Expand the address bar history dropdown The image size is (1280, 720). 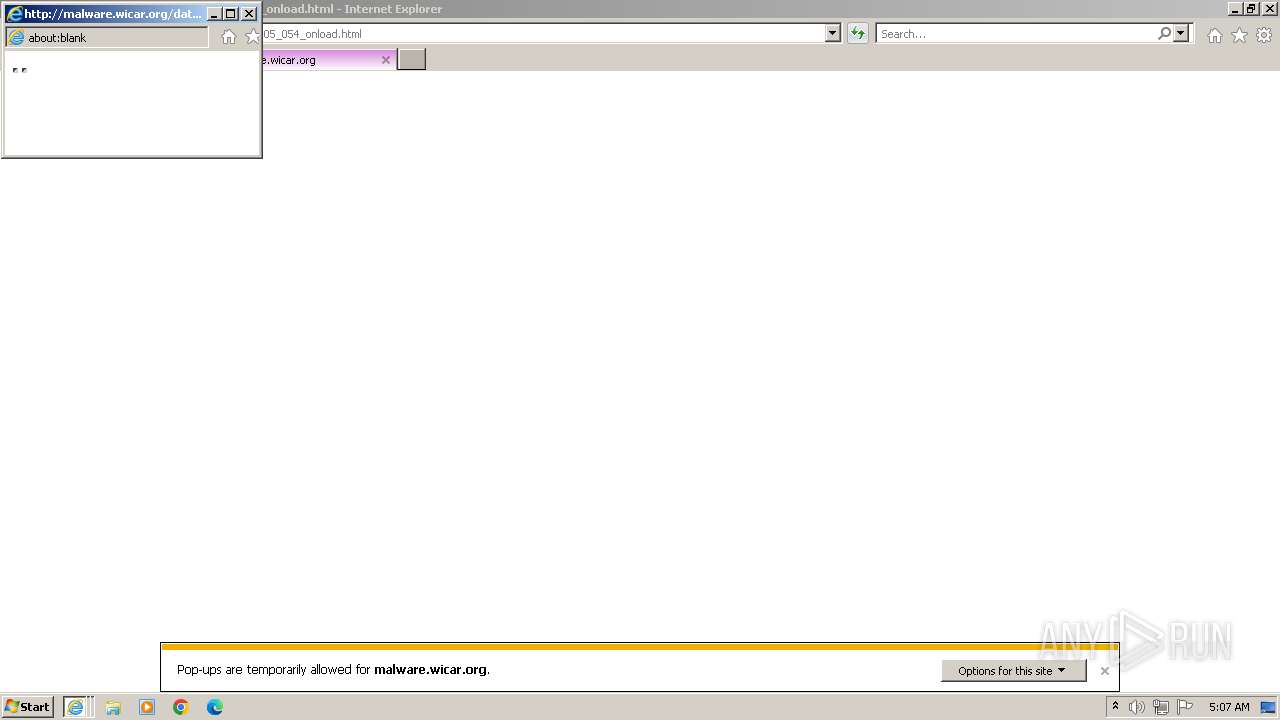[833, 33]
